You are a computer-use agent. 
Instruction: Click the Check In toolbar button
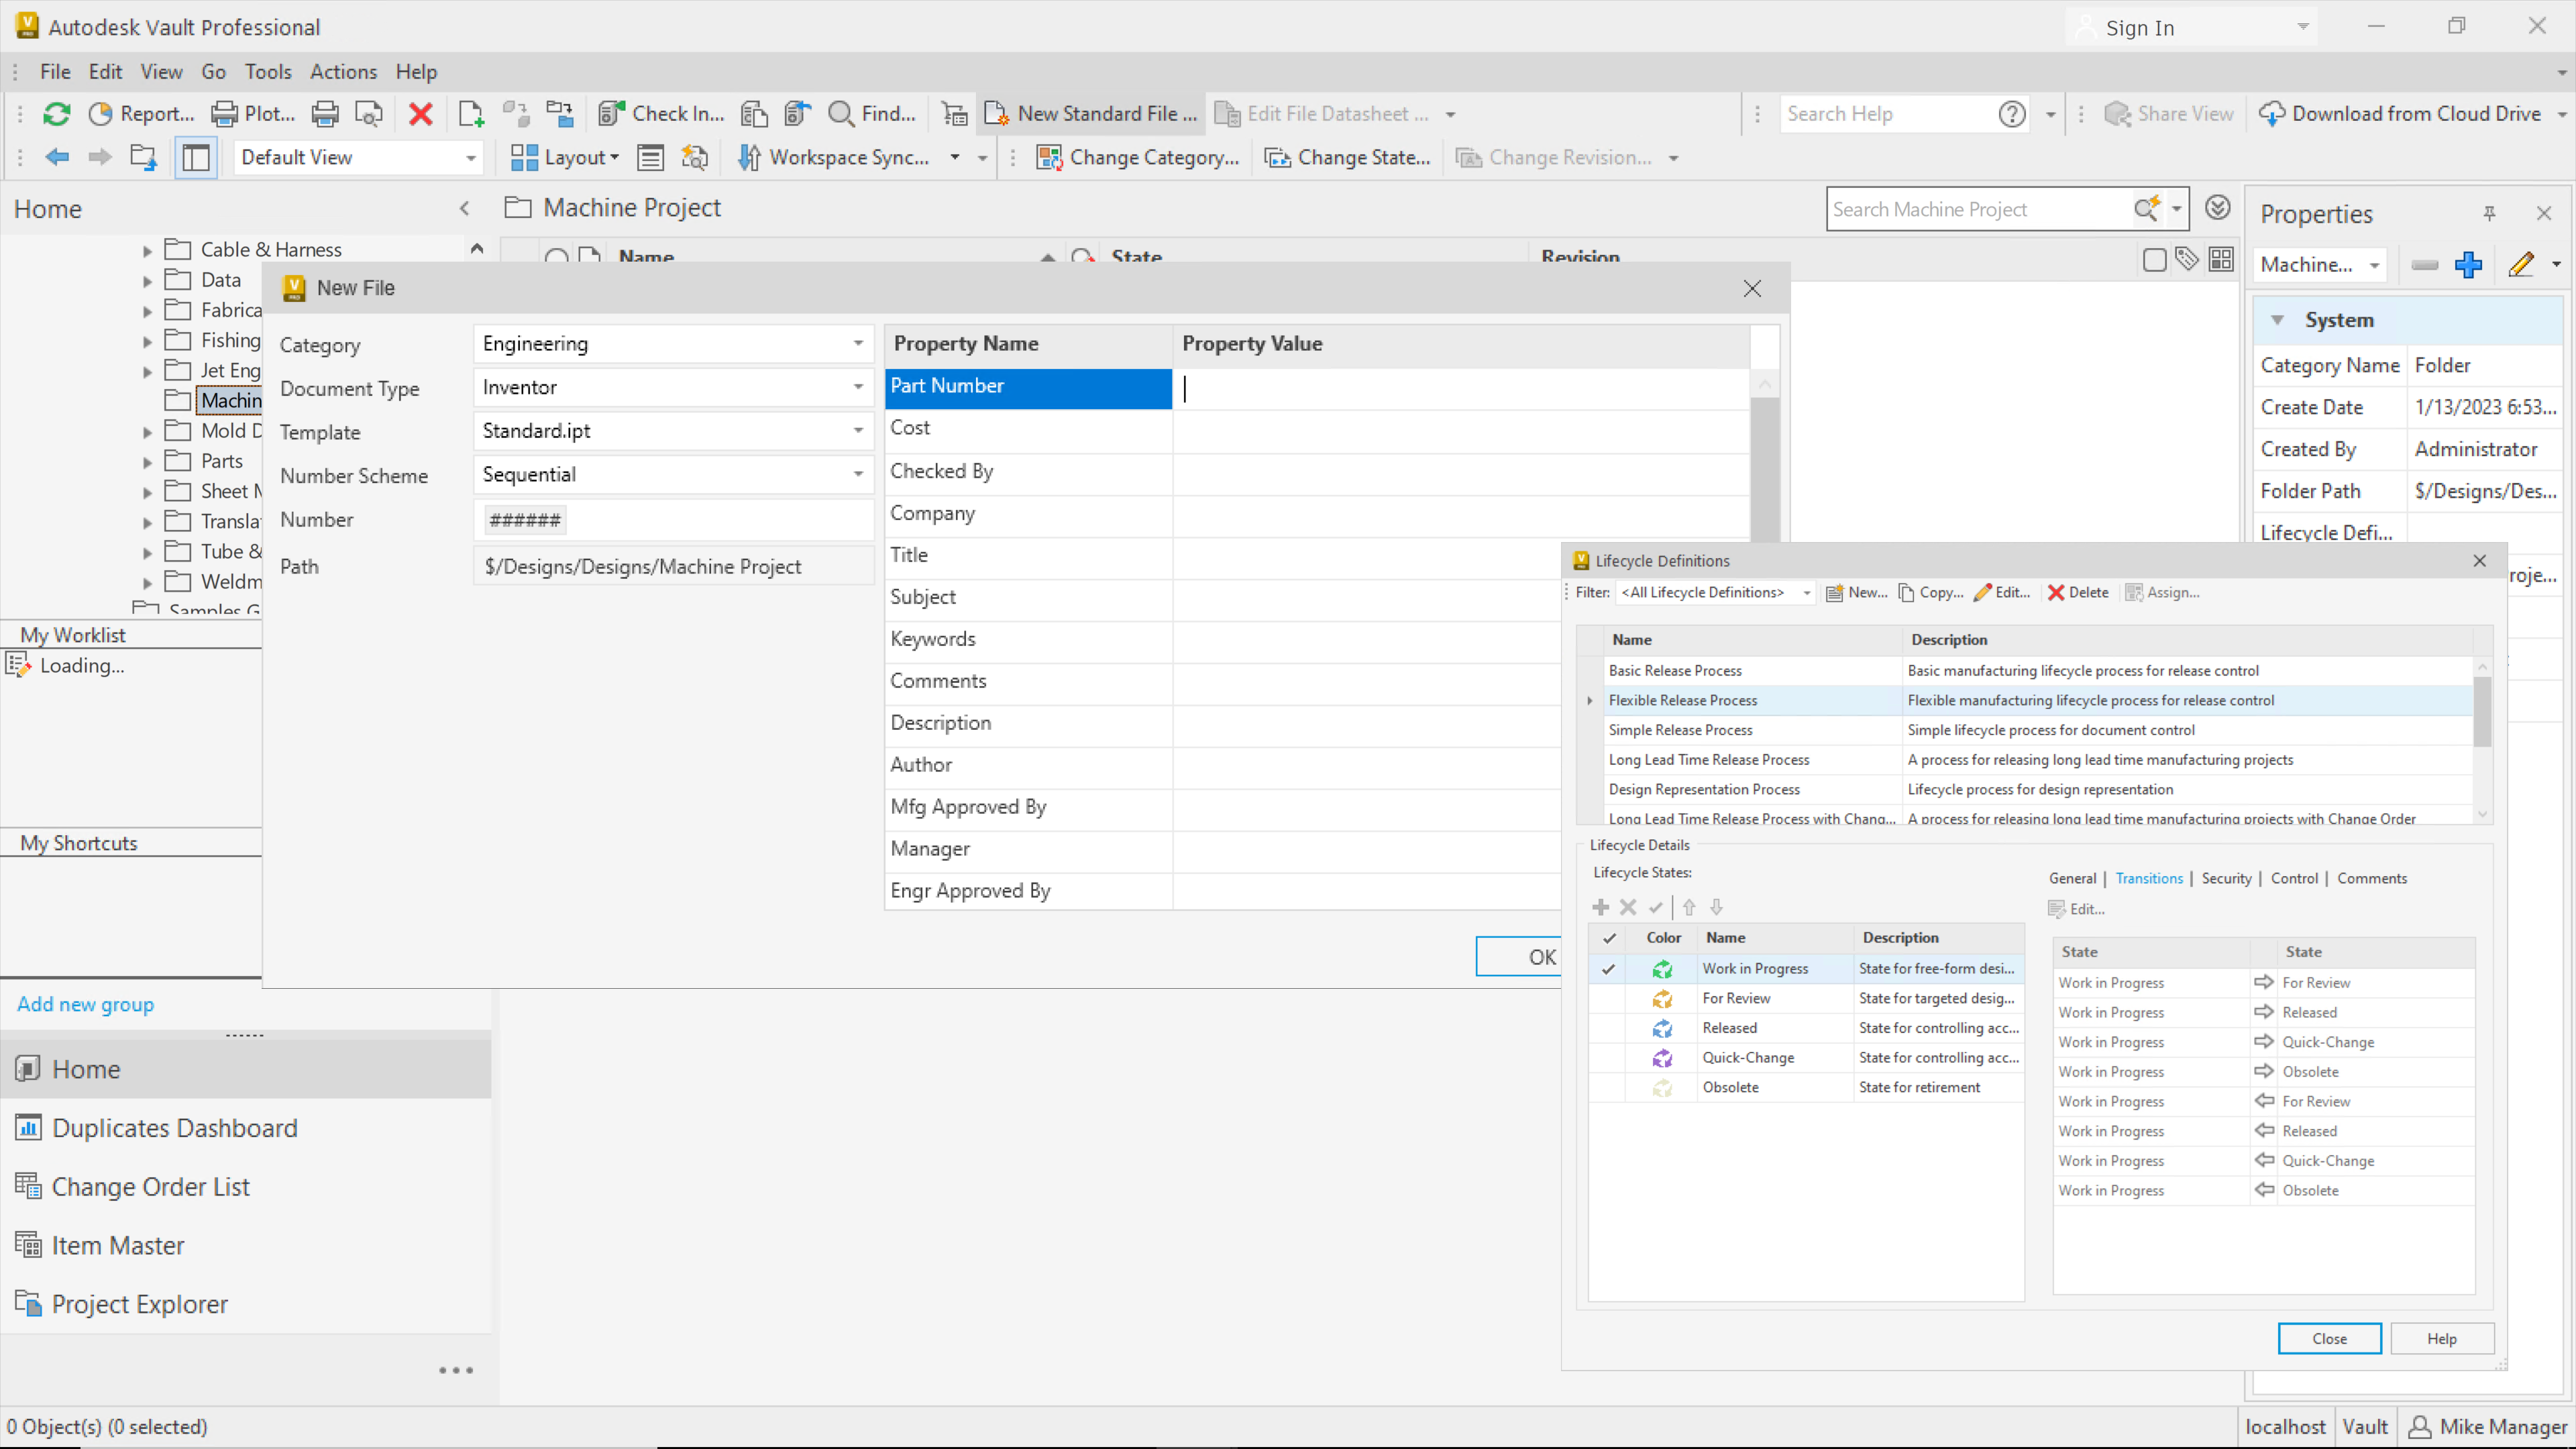pyautogui.click(x=661, y=114)
